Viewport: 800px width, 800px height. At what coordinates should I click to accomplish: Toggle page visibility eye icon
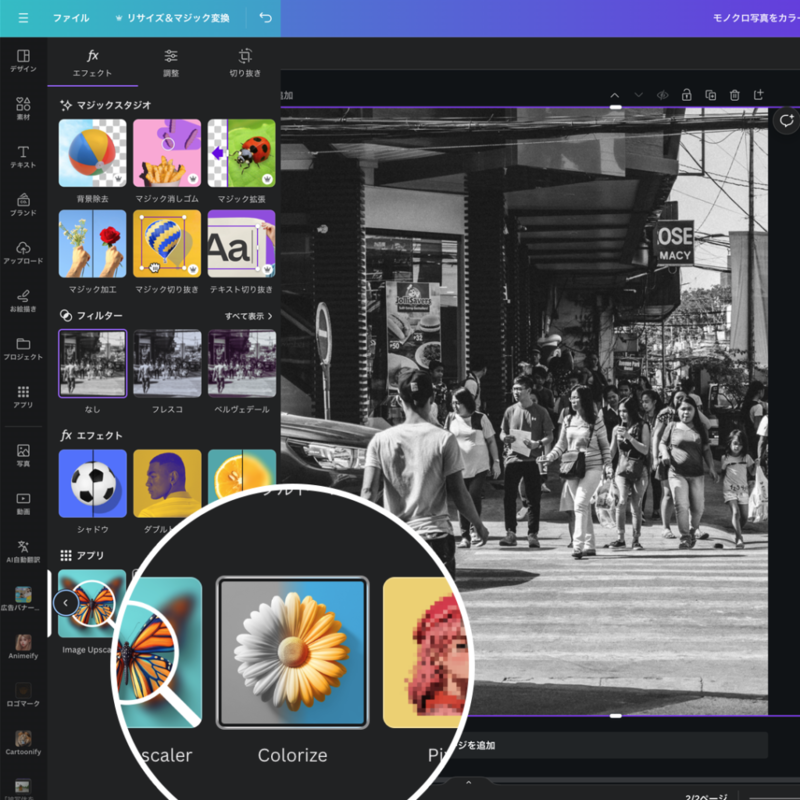[663, 95]
